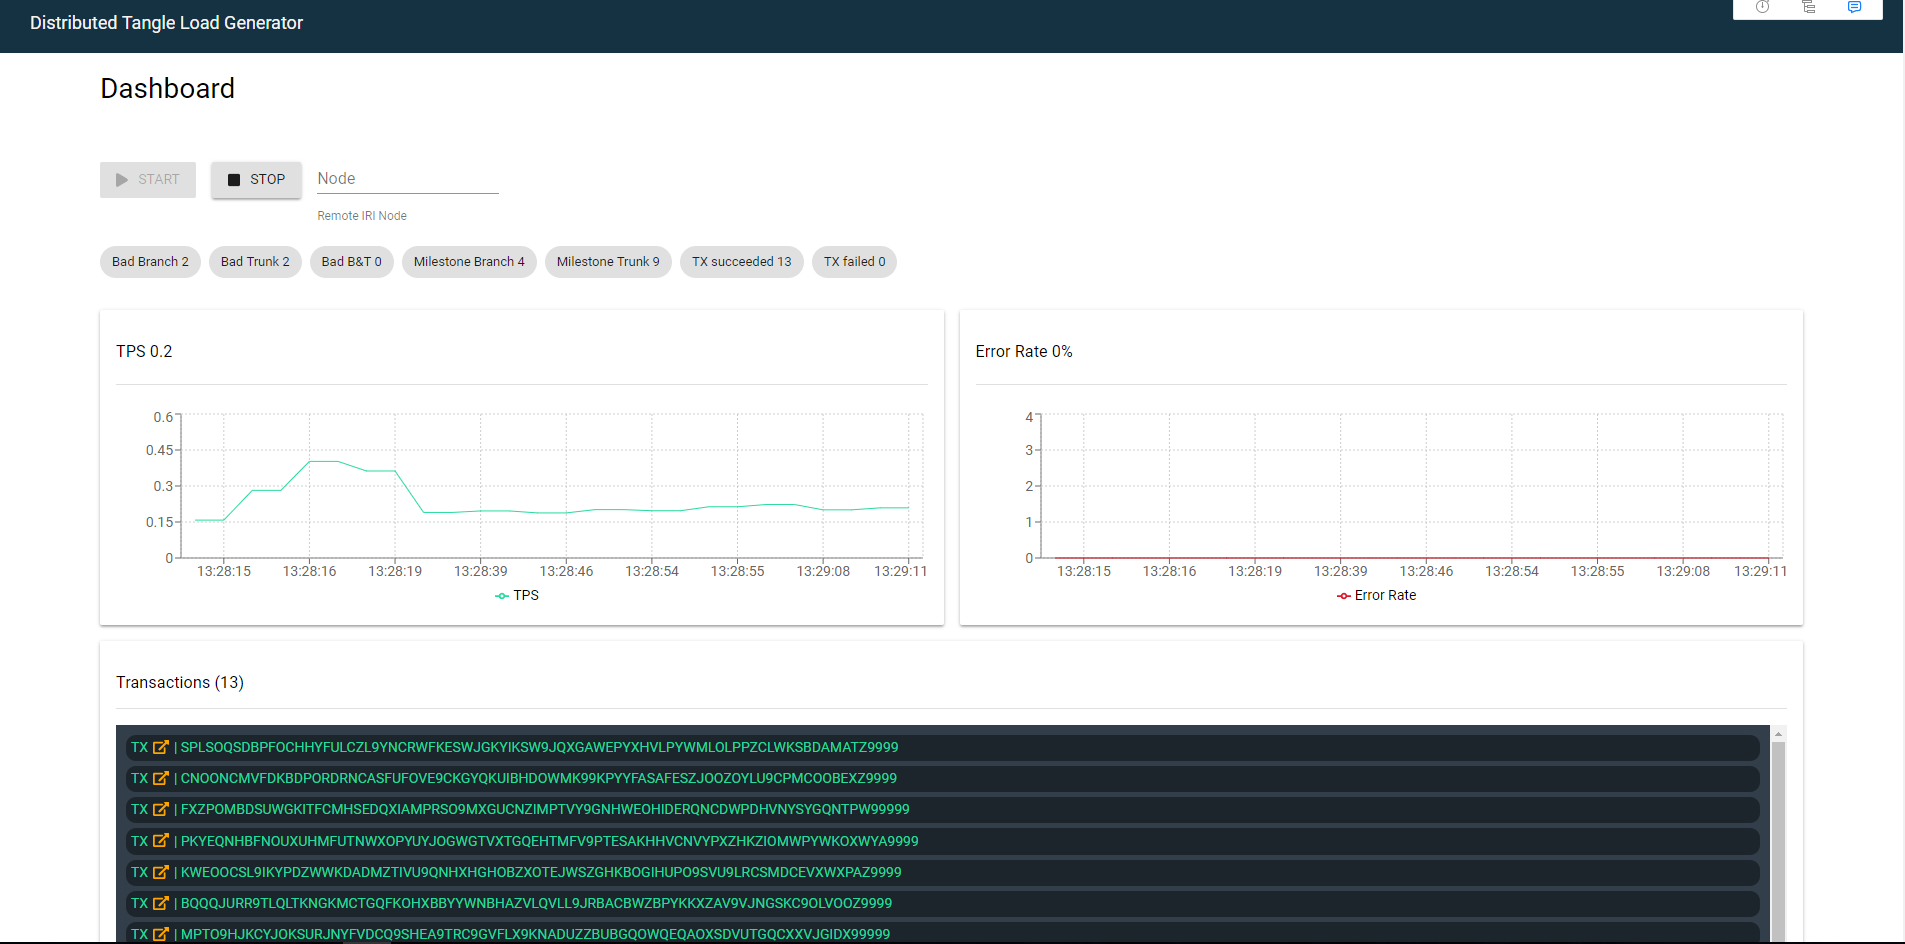The image size is (1905, 944).
Task: Click the red Error Rate line at 13:28:46
Action: click(1426, 558)
